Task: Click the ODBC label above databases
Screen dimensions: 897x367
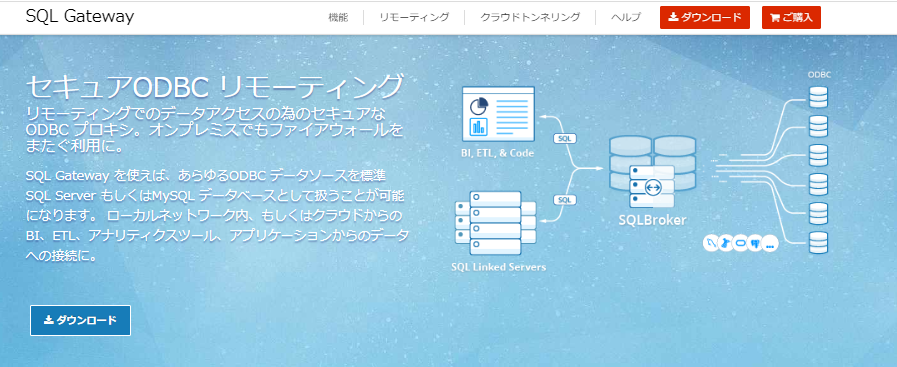Action: click(819, 75)
